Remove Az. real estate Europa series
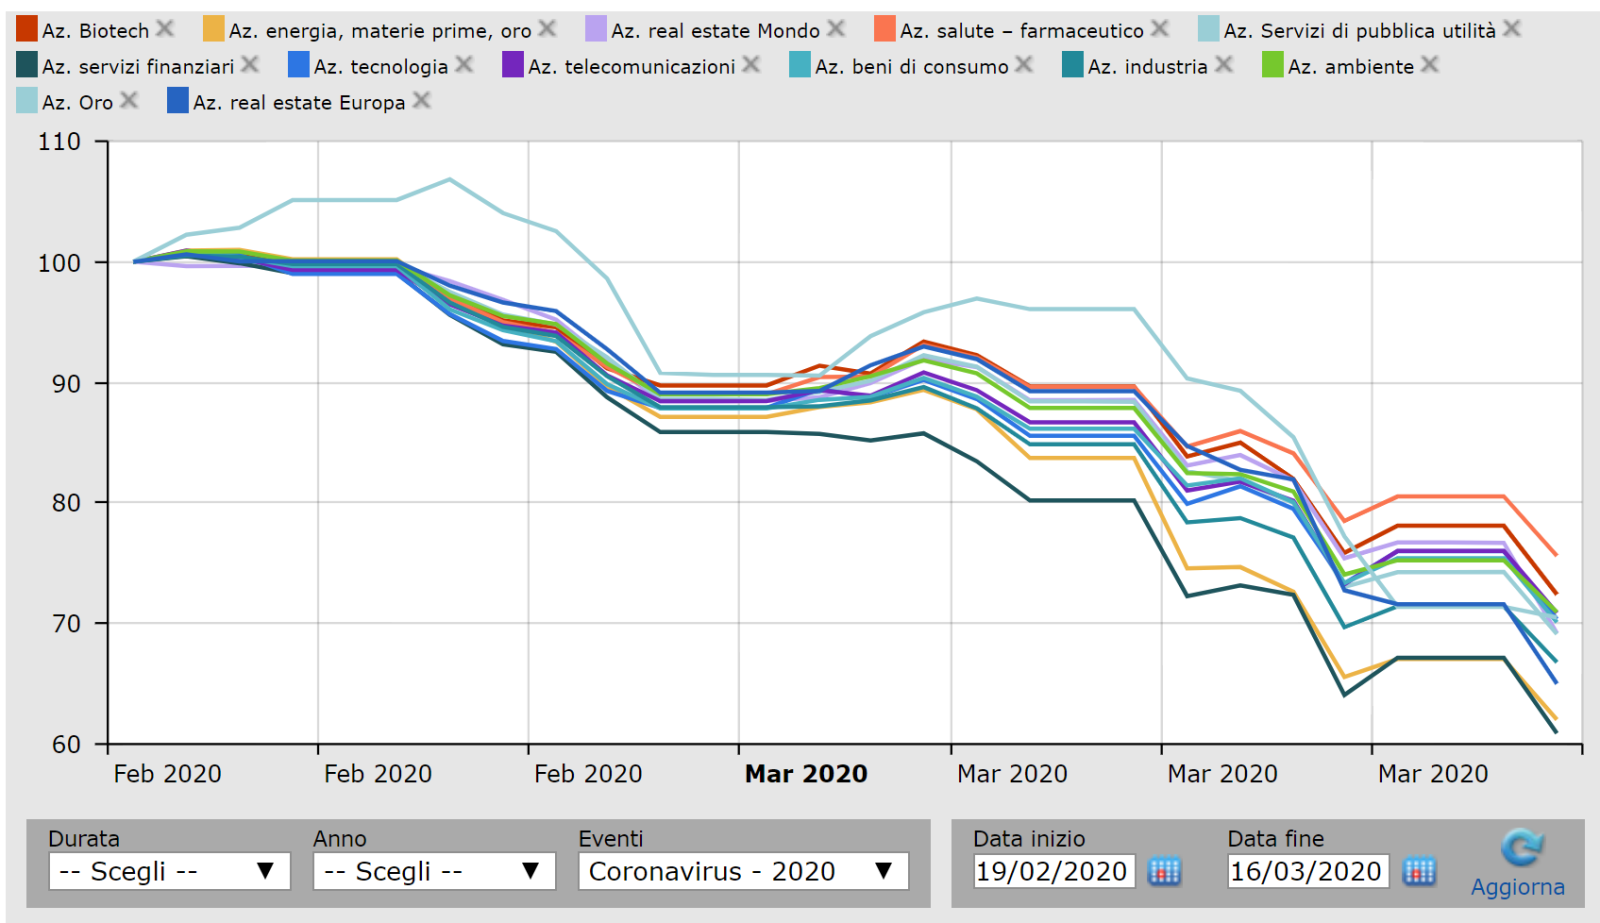Viewport: 1600px width, 923px height. tap(422, 101)
